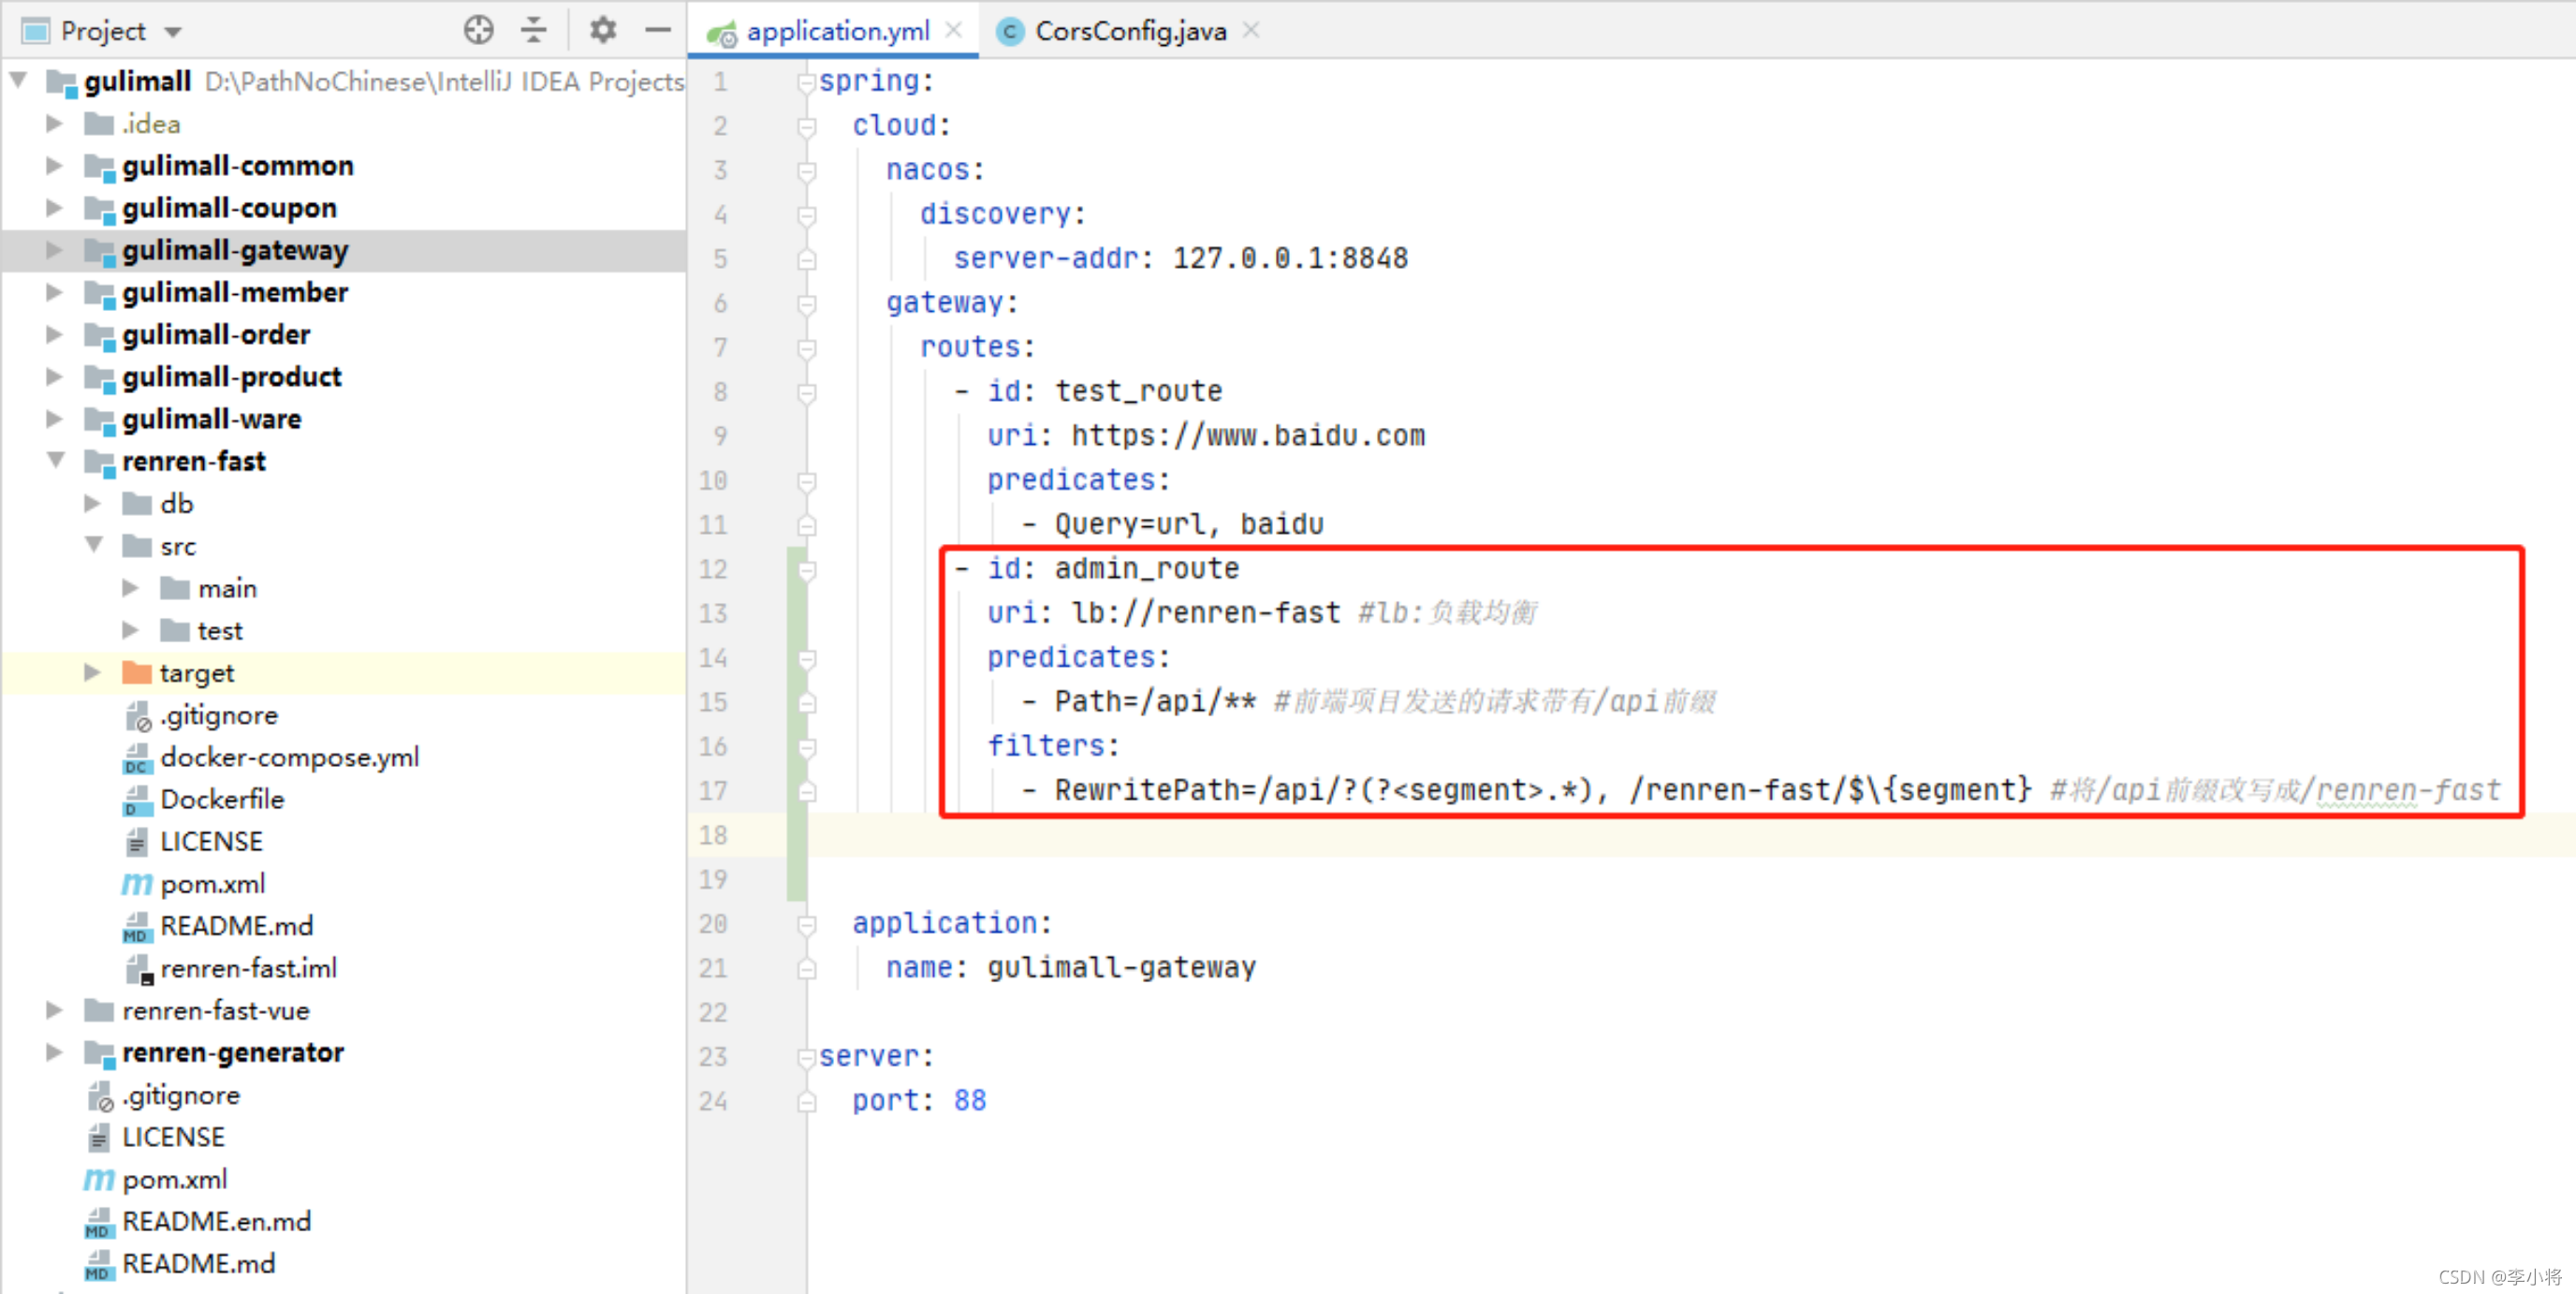Screen dimensions: 2576x1294
Task: Select renren-generator in the tree
Action: 233,1052
